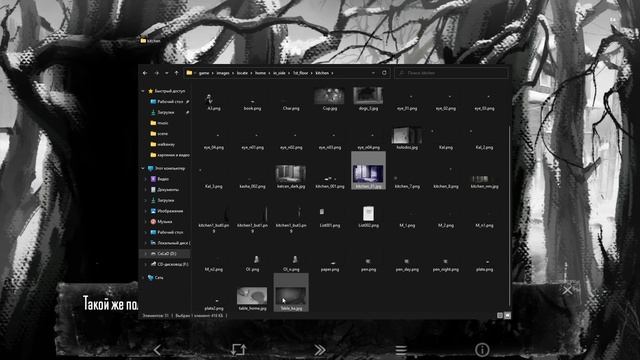Switch to large thumbnails view
This screenshot has width=640, height=360.
507,316
